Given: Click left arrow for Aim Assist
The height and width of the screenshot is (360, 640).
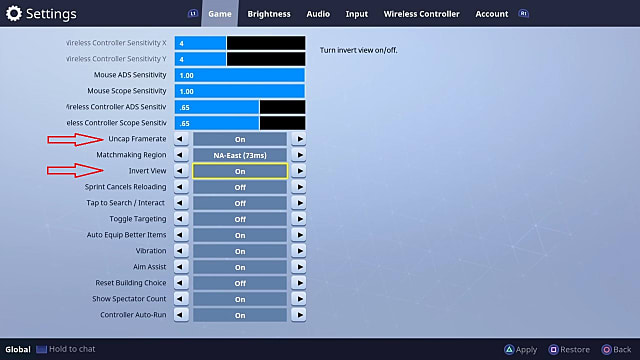Looking at the screenshot, I should coord(181,267).
